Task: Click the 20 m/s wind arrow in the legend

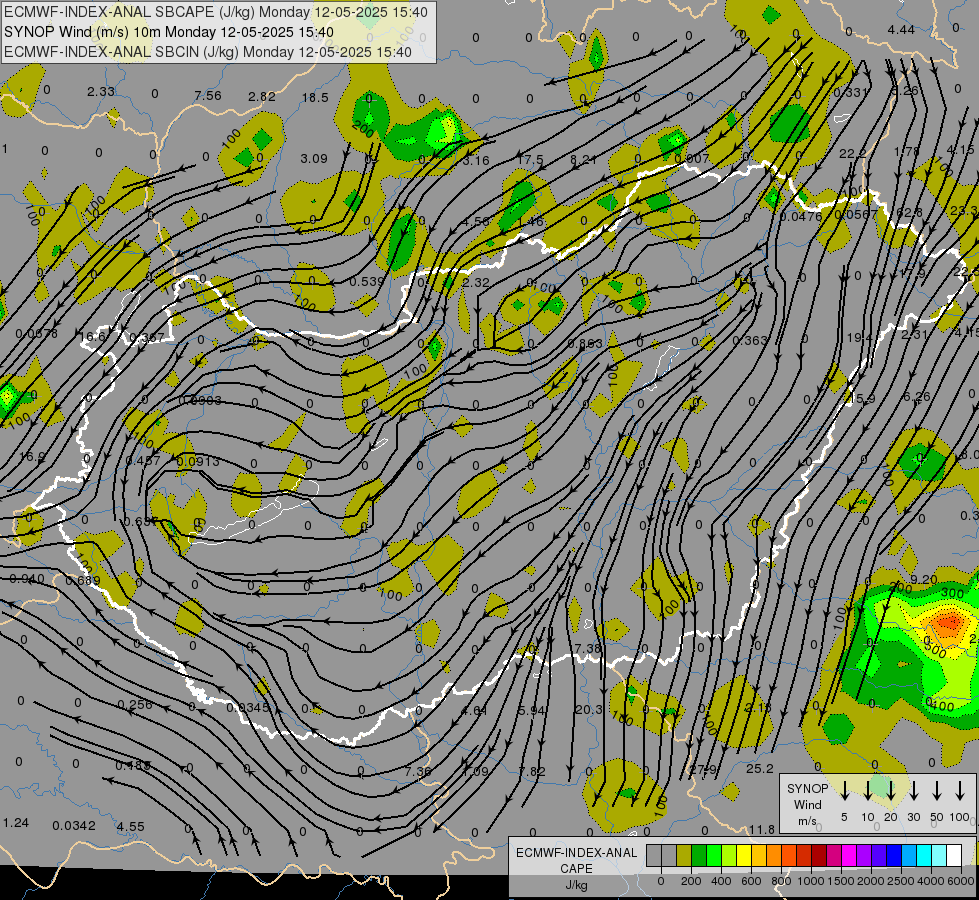Action: pos(891,791)
